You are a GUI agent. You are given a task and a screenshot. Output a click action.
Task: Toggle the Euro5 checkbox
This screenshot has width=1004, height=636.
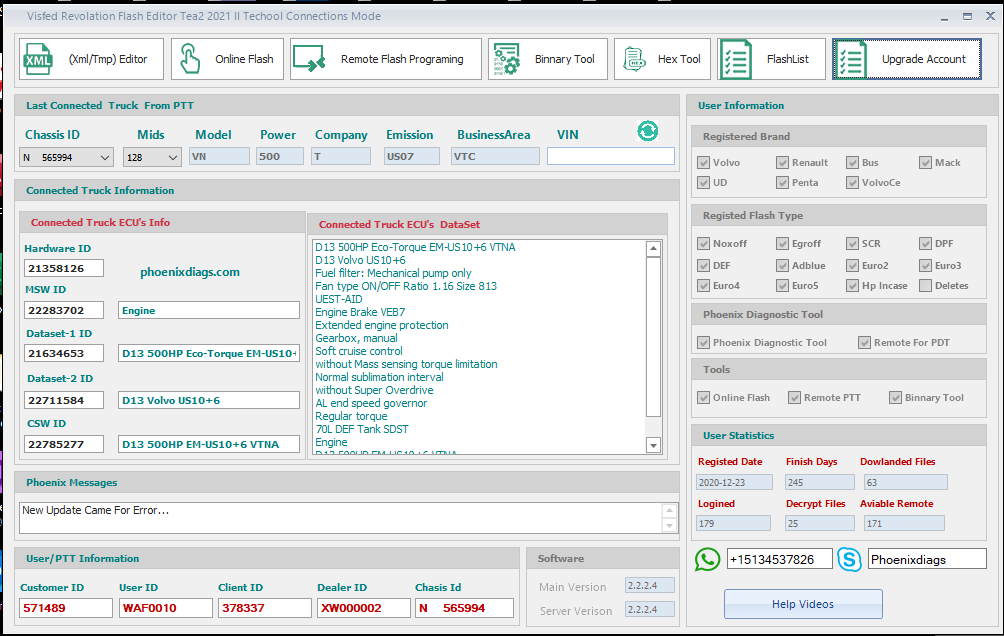coord(782,286)
